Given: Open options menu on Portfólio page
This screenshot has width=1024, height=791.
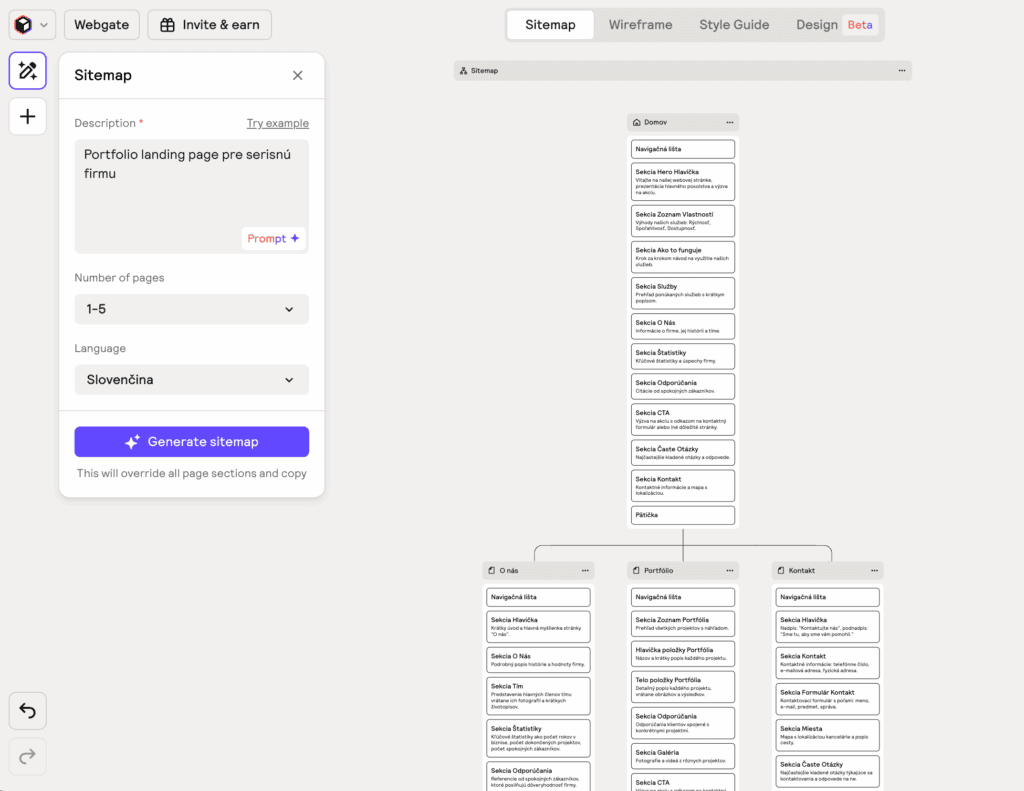Looking at the screenshot, I should tap(729, 570).
